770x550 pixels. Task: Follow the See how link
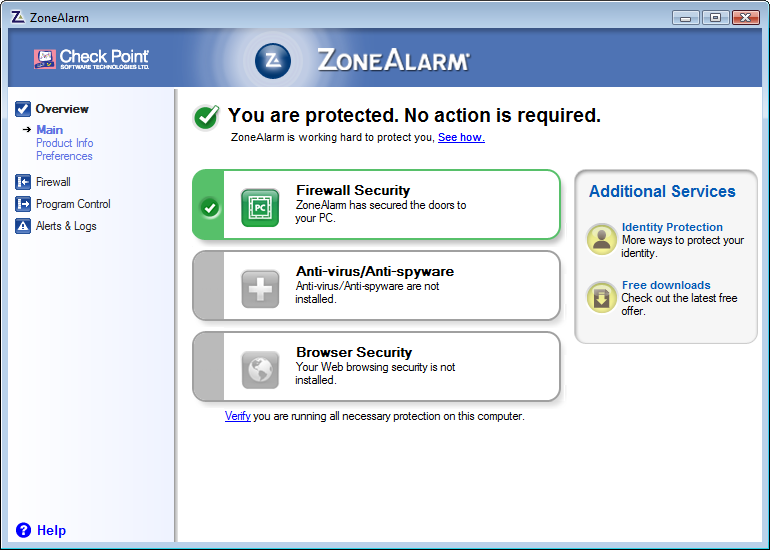(x=461, y=138)
